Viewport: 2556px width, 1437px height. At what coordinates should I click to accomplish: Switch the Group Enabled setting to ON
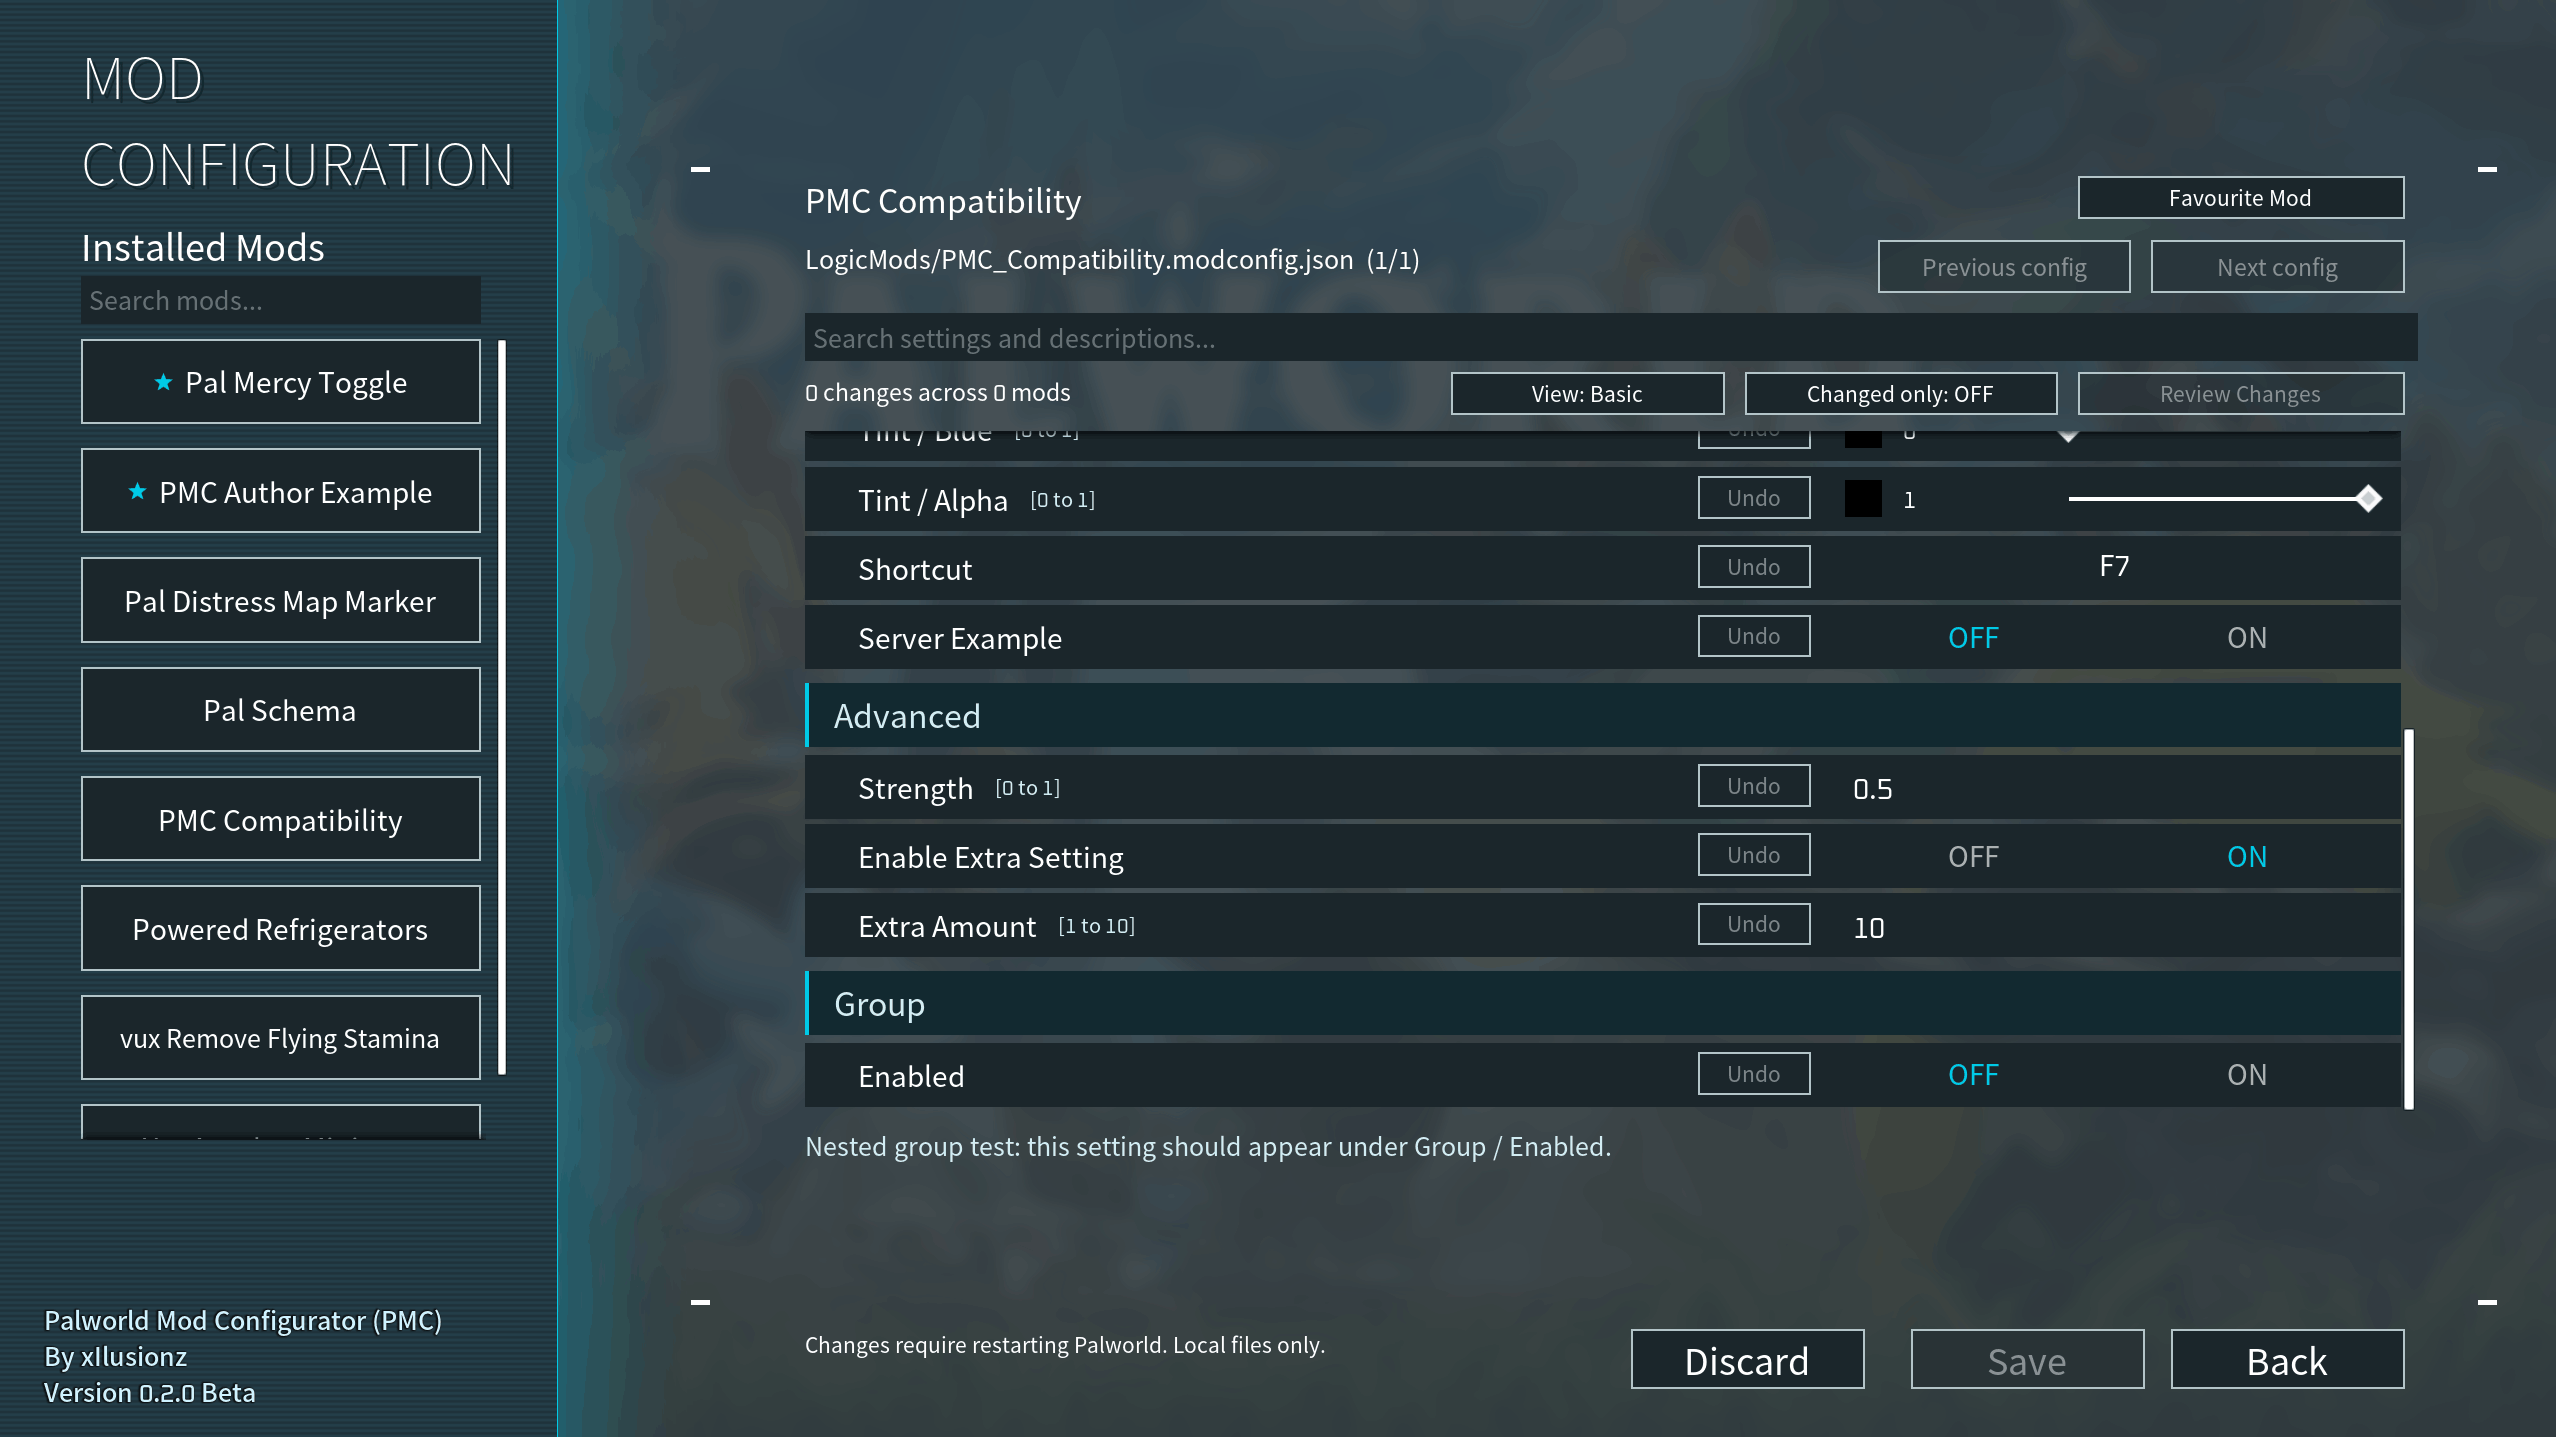tap(2246, 1074)
